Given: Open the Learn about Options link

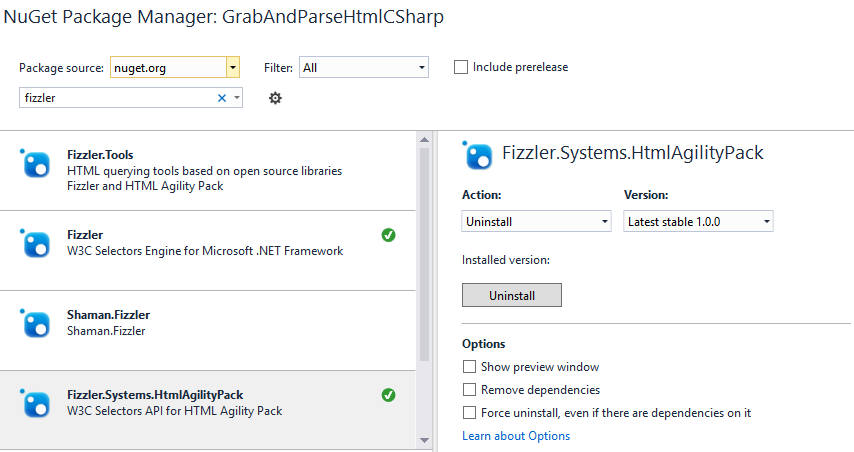Looking at the screenshot, I should (x=516, y=436).
